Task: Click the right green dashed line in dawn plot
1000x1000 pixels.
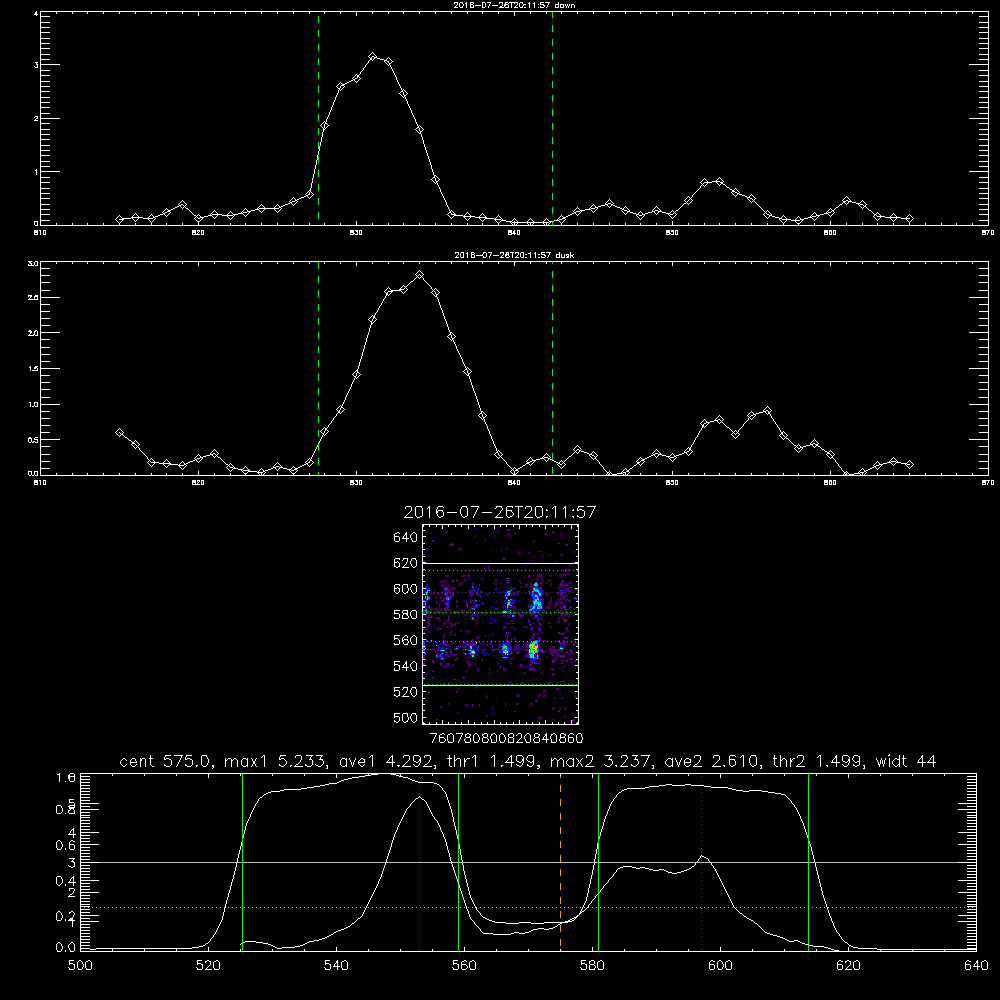Action: [552, 118]
